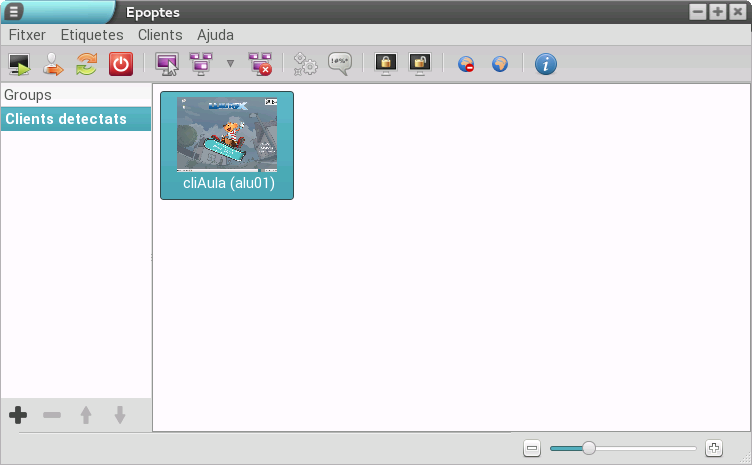
Task: Open the Etiquetes menu
Action: [92, 34]
